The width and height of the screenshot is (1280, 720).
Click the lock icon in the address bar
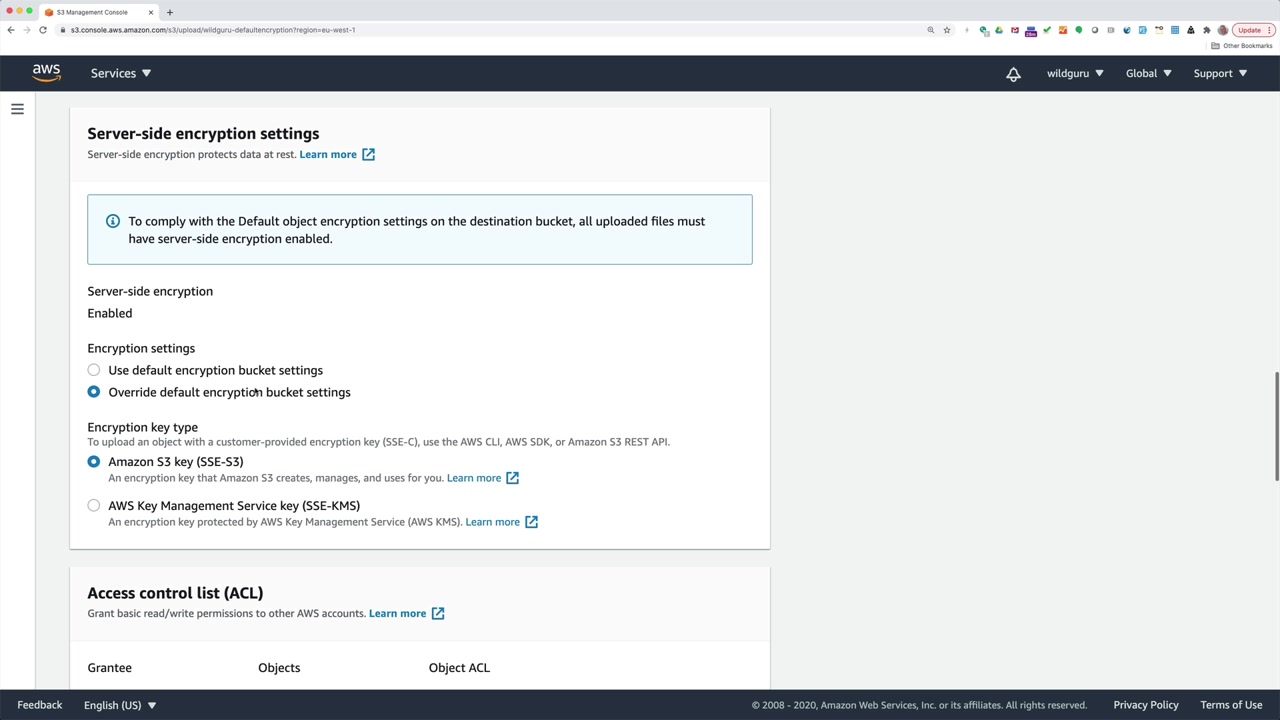[x=63, y=30]
